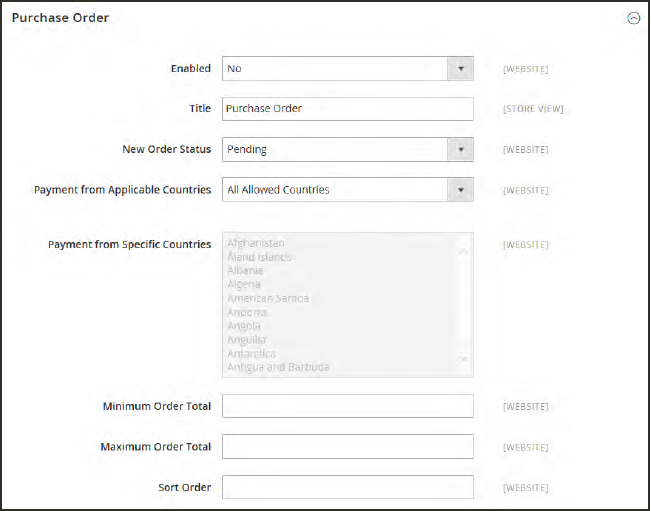Click the Title input field
651x511 pixels.
(347, 109)
